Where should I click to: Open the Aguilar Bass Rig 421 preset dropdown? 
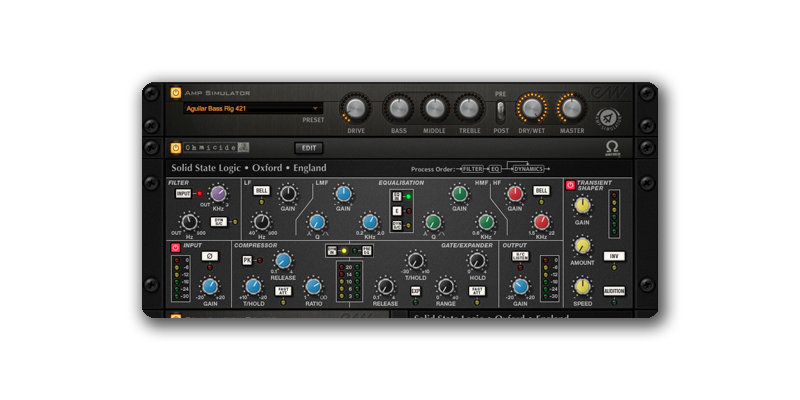point(250,108)
